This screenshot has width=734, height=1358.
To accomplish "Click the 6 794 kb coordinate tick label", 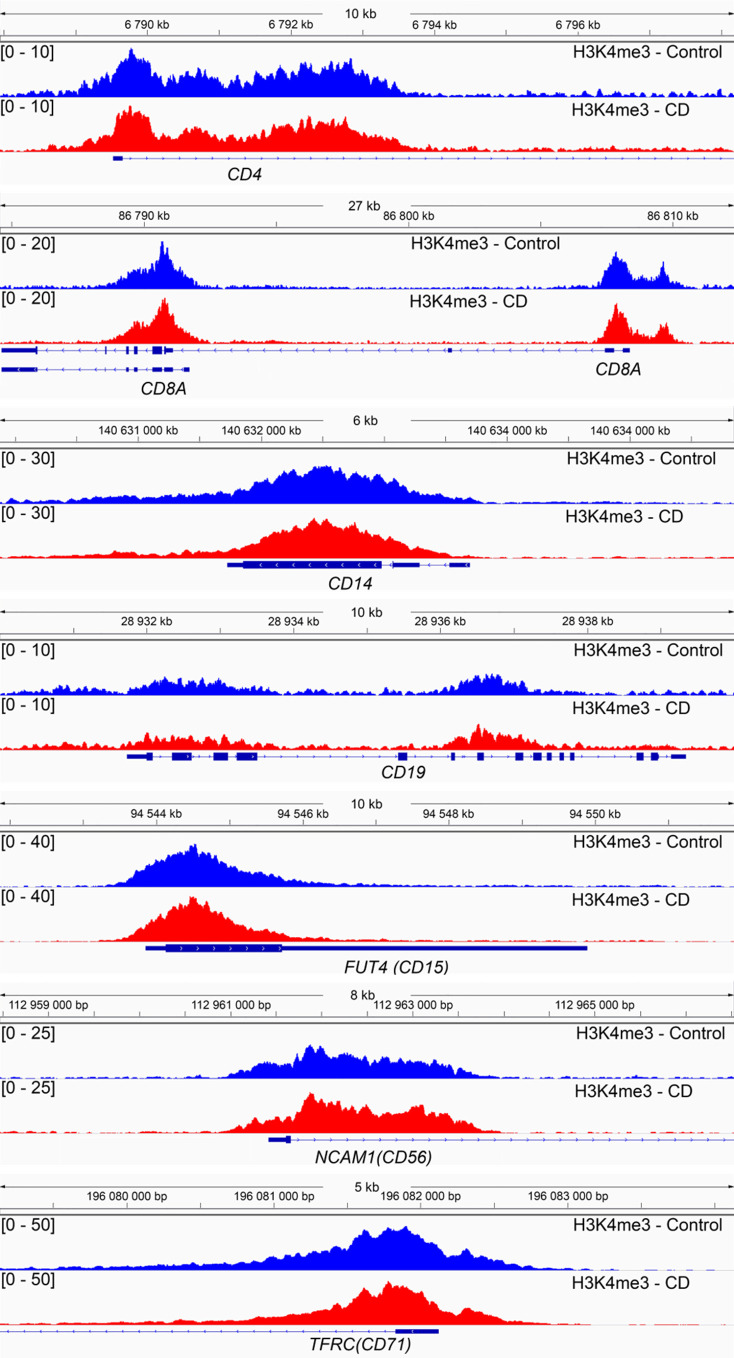I will 433,24.
